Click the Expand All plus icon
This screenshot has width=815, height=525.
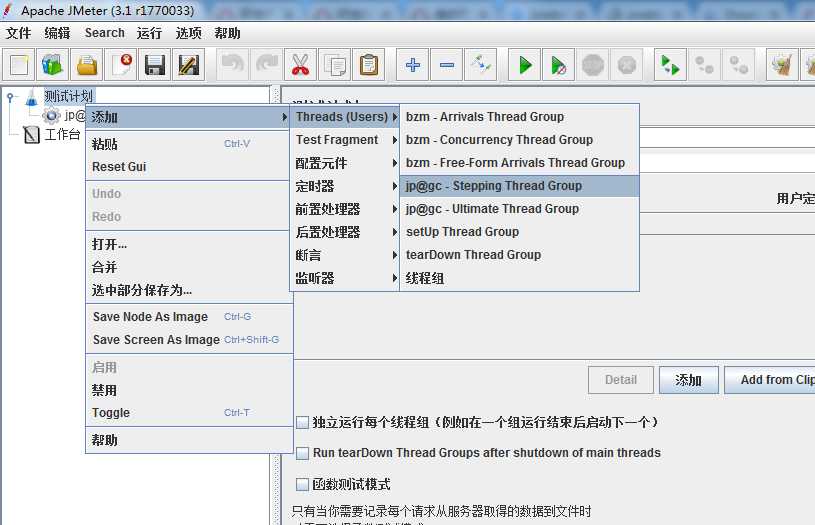[x=412, y=65]
